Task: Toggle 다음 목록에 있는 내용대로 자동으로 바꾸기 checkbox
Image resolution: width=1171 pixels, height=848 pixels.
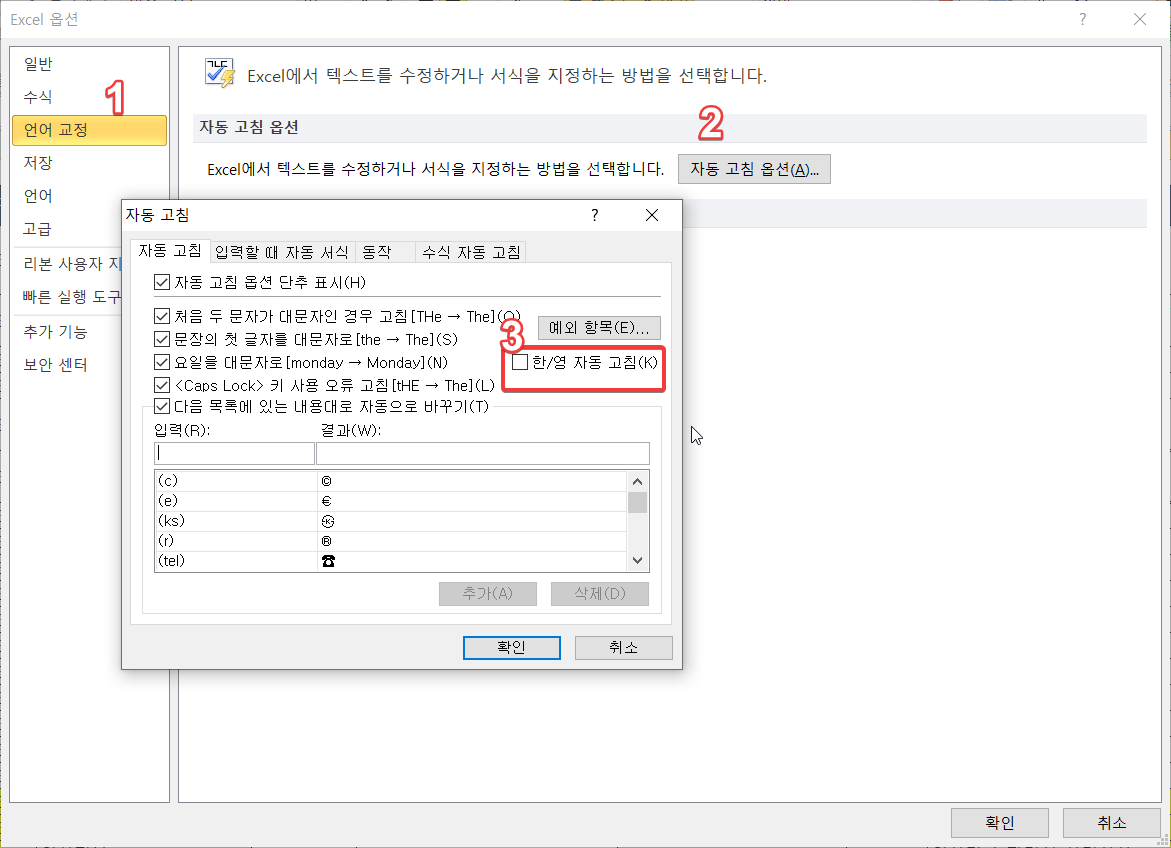Action: (x=162, y=406)
